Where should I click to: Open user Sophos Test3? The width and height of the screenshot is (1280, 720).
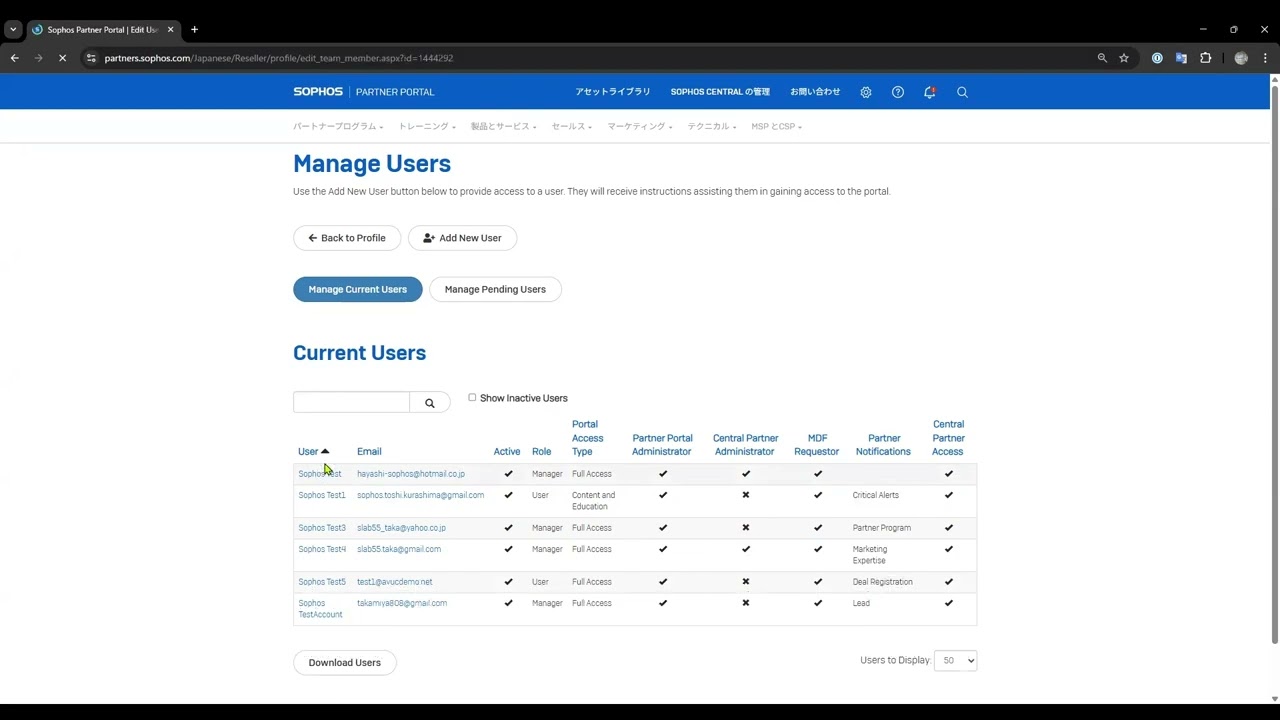pyautogui.click(x=322, y=528)
